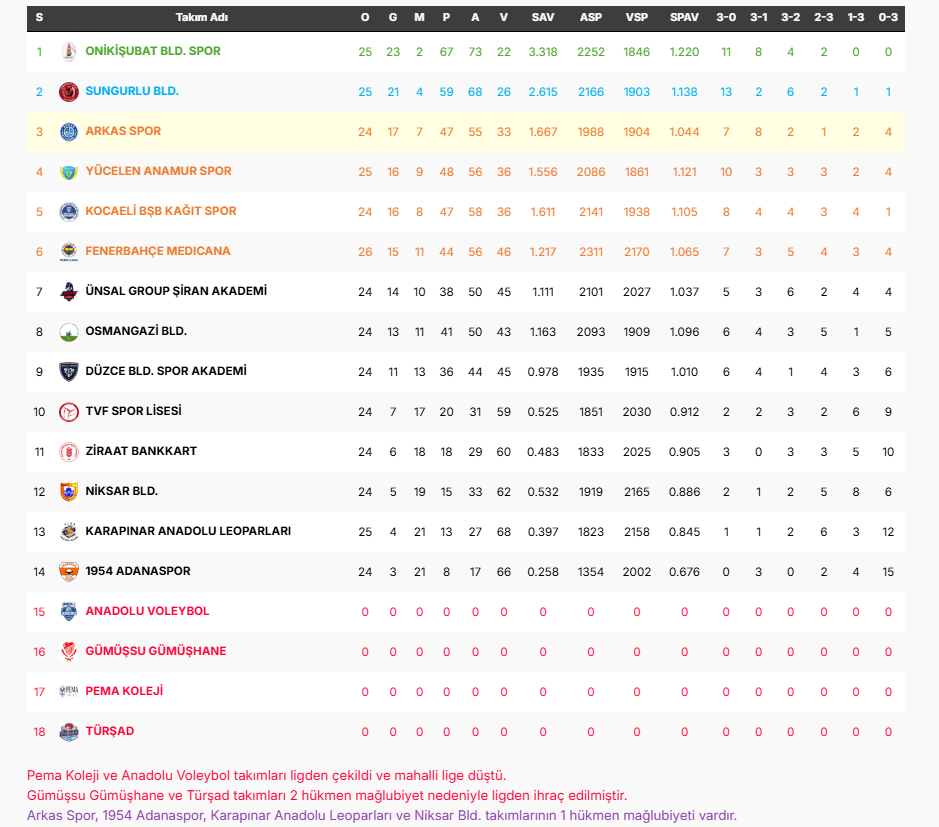Click the Sungurlu Bld. team logo
Screen dimensions: 939x827
[69, 92]
